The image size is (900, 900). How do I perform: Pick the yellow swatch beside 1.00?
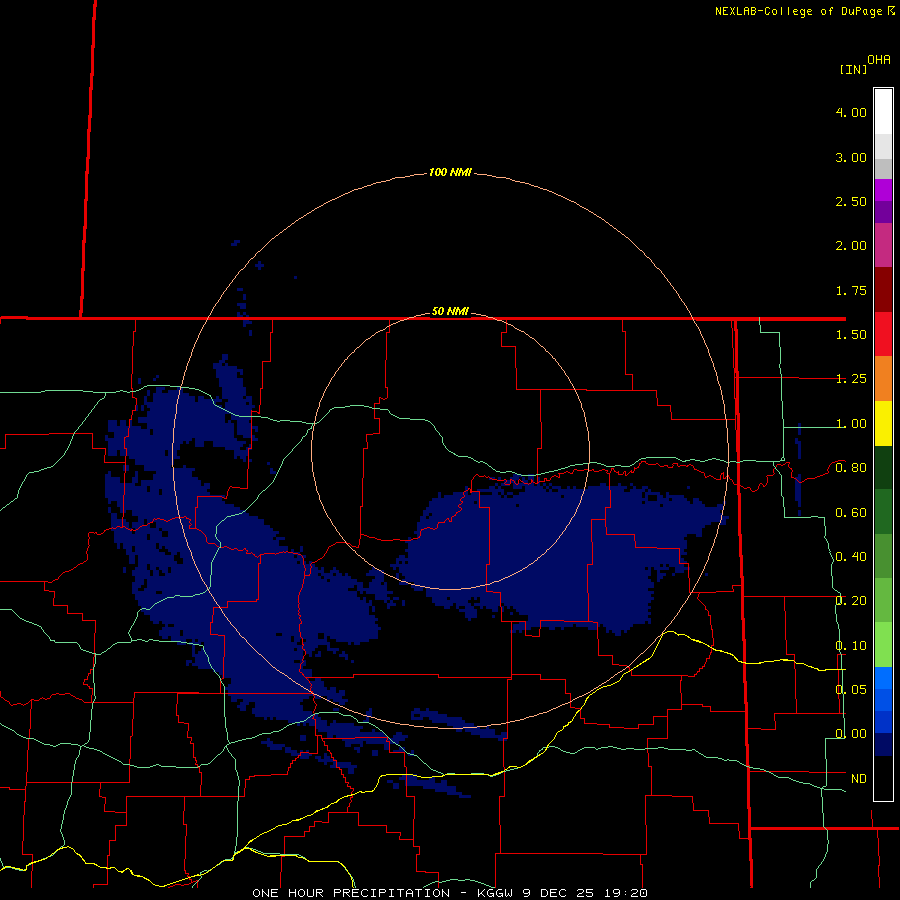point(883,423)
